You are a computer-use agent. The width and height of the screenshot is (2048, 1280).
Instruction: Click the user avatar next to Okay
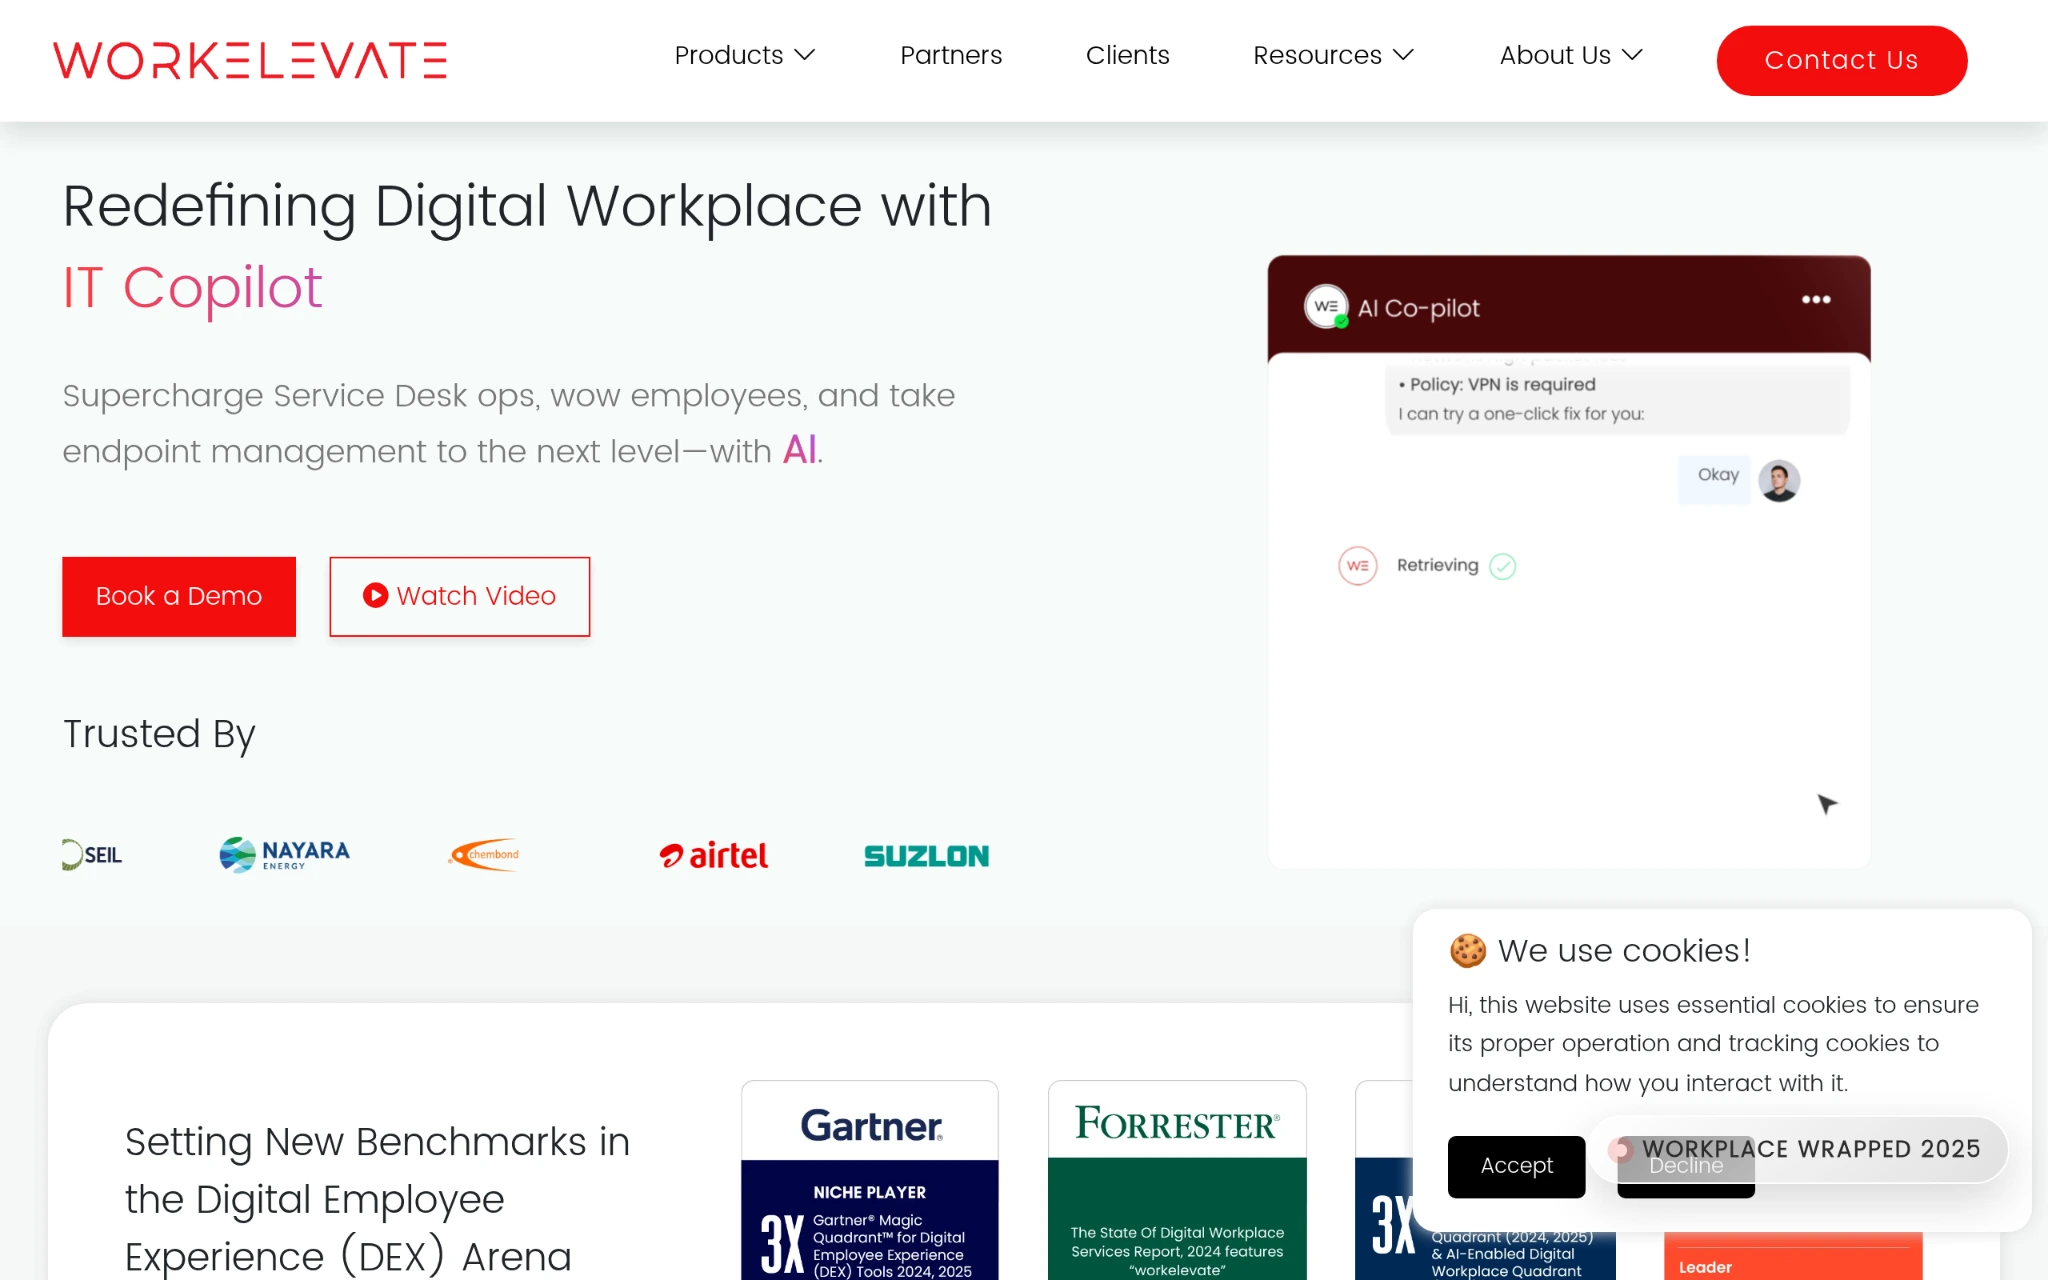[x=1779, y=481]
